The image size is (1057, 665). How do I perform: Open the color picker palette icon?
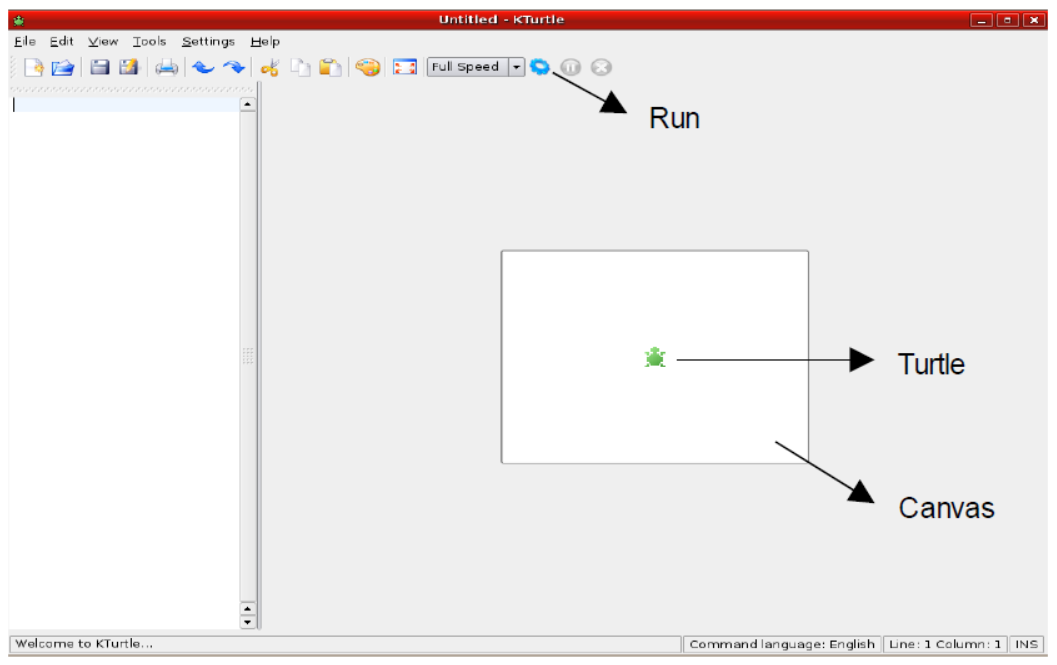pos(368,67)
